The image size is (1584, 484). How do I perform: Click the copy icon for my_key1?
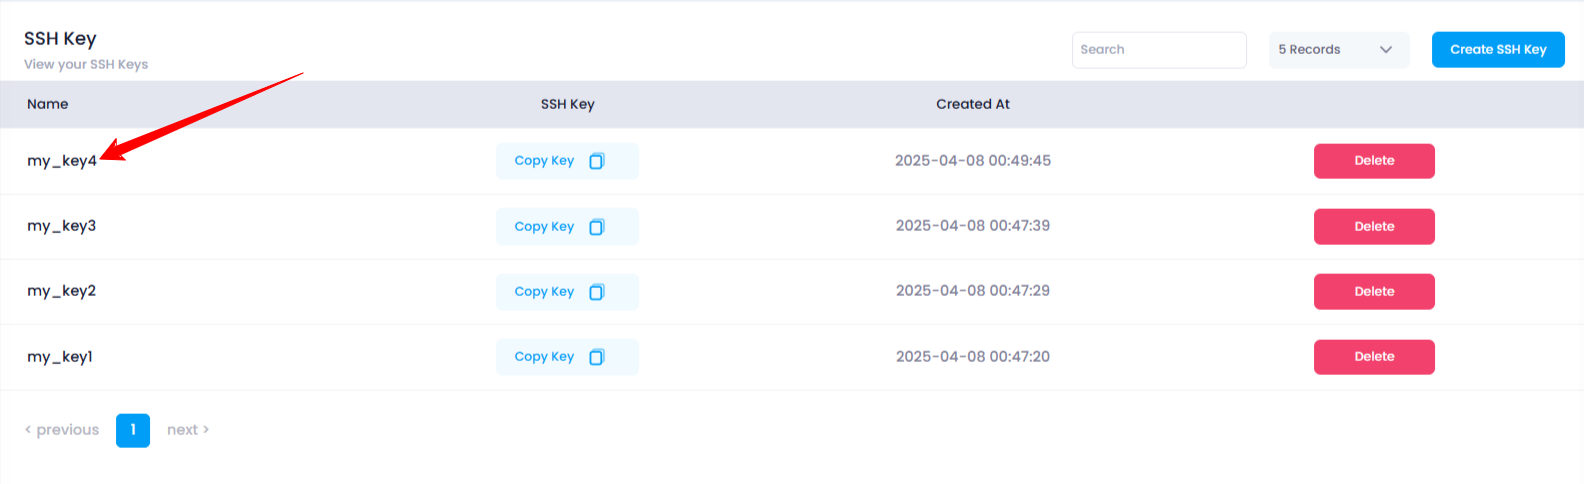point(597,357)
